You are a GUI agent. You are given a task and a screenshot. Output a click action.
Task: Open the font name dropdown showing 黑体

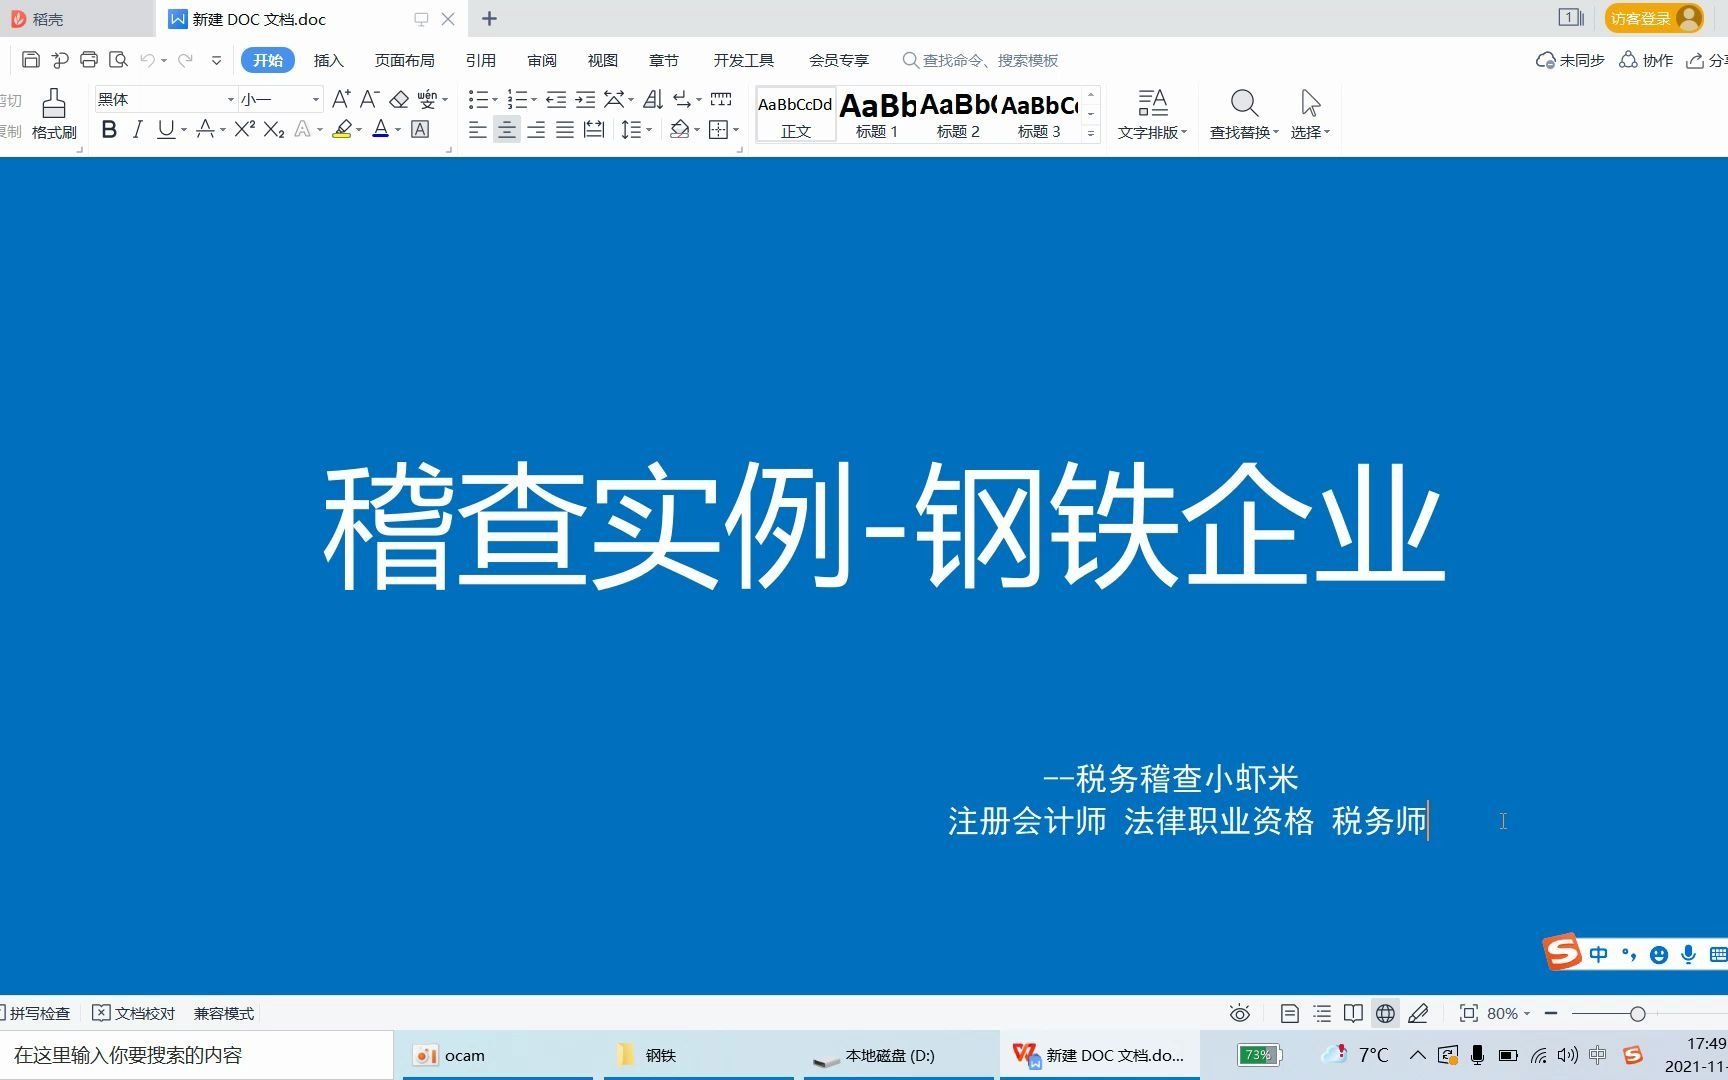pos(230,99)
